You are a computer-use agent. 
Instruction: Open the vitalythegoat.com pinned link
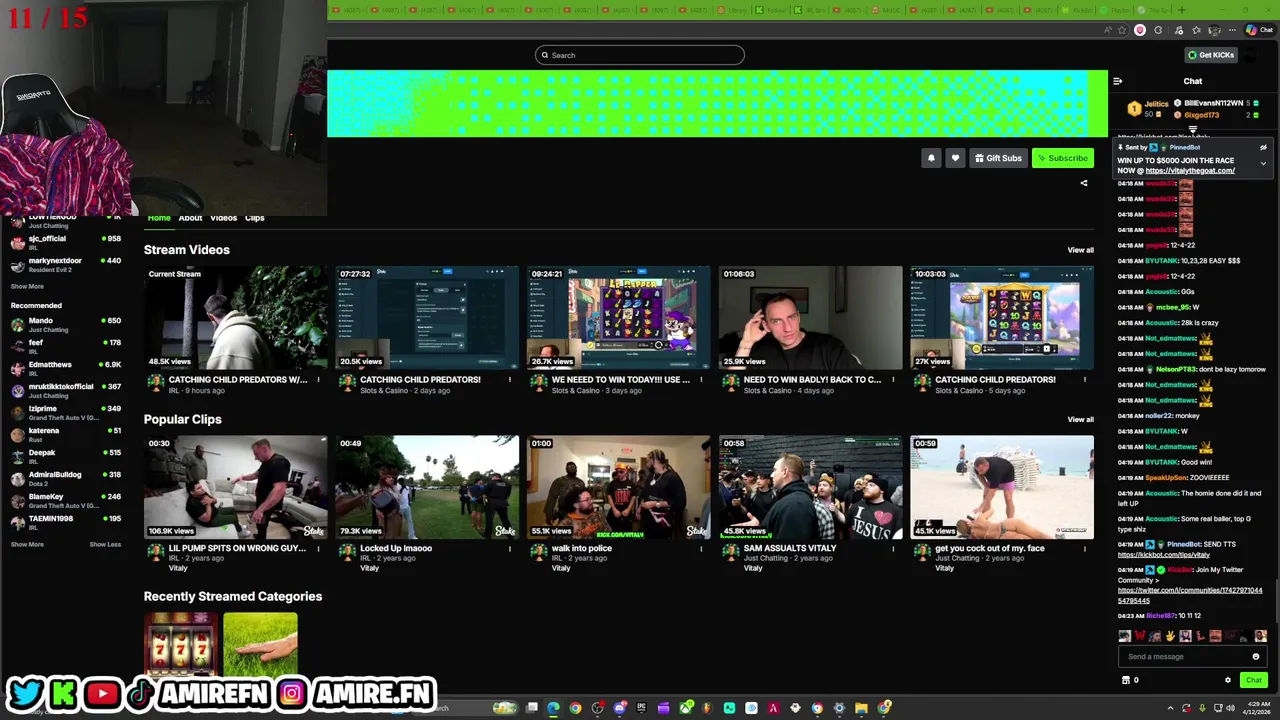pos(1190,171)
